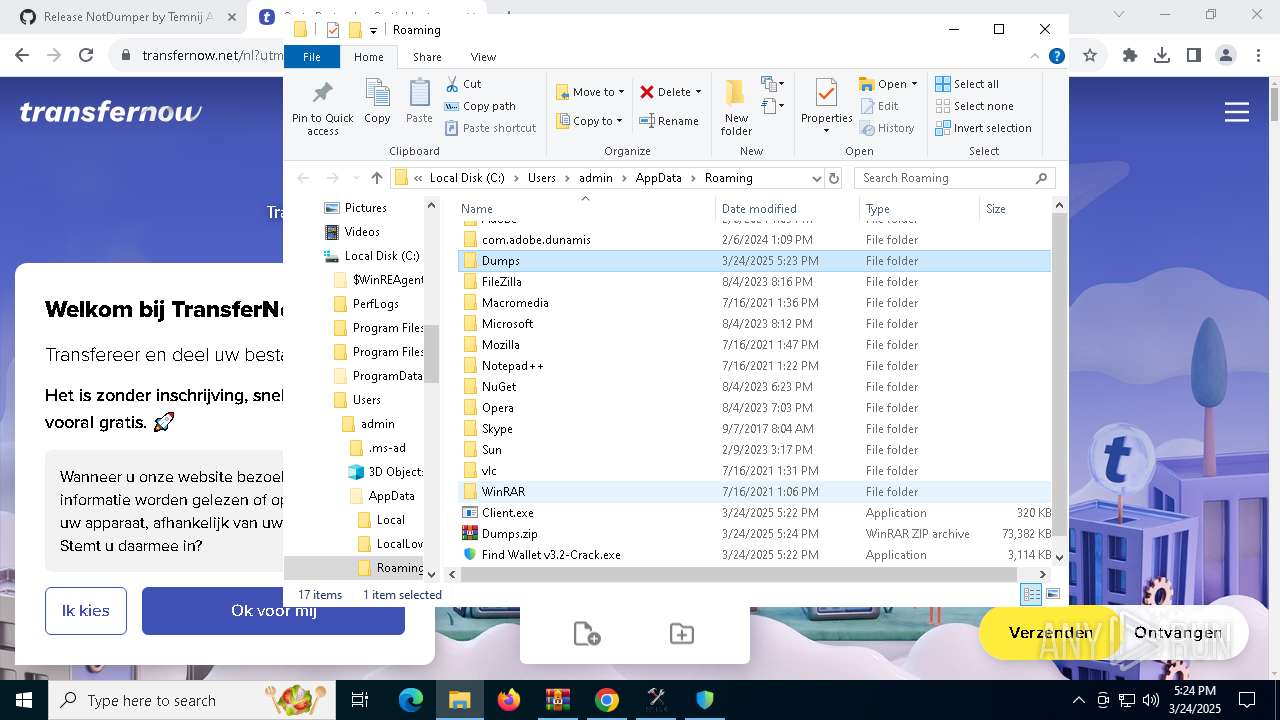Open Delete dropdown arrow
The image size is (1280, 720).
698,92
